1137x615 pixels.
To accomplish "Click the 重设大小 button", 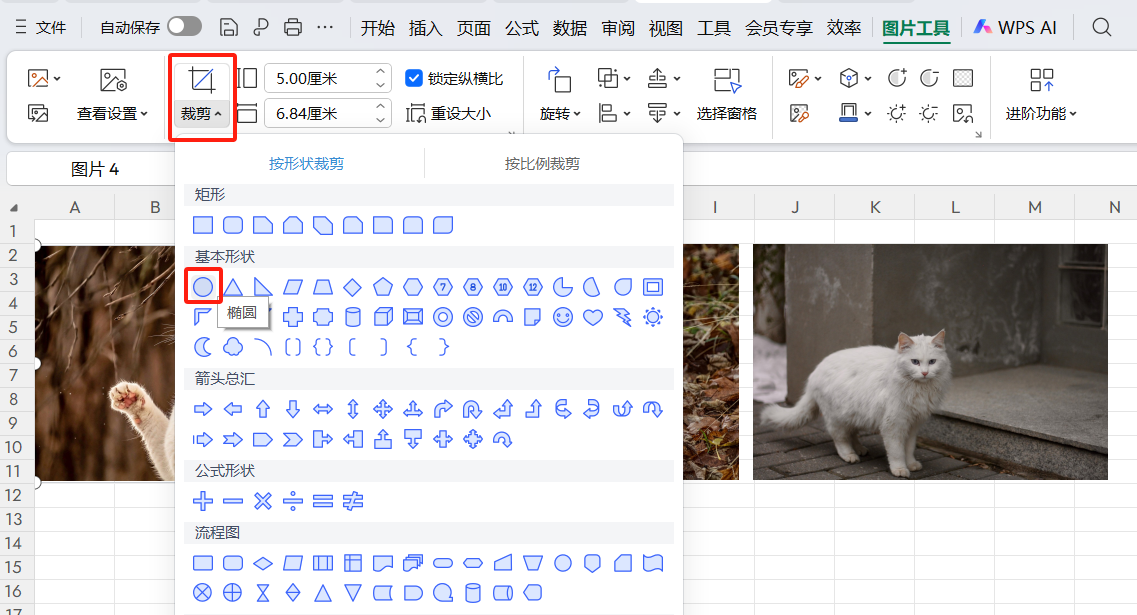I will tap(449, 114).
